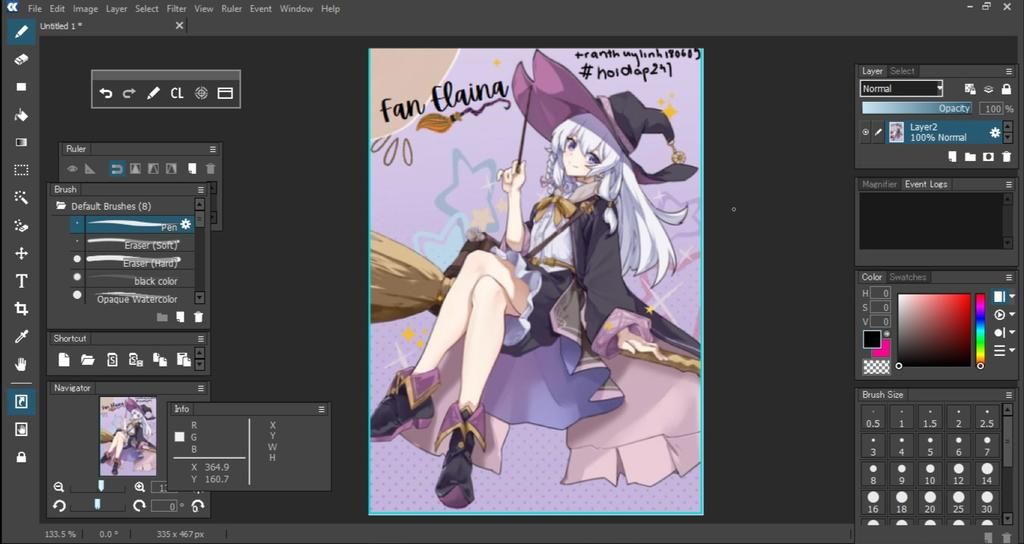
Task: Select the Move tool
Action: (21, 253)
